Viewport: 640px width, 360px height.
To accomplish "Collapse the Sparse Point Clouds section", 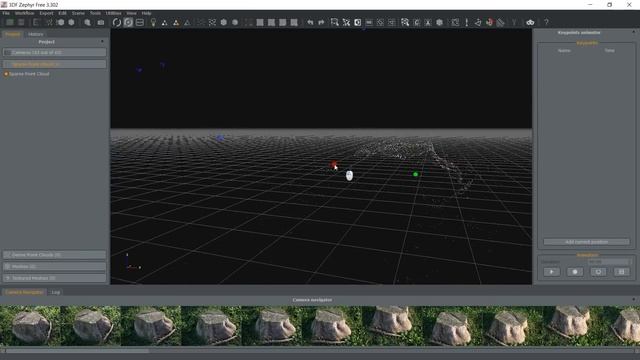I will pyautogui.click(x=55, y=64).
